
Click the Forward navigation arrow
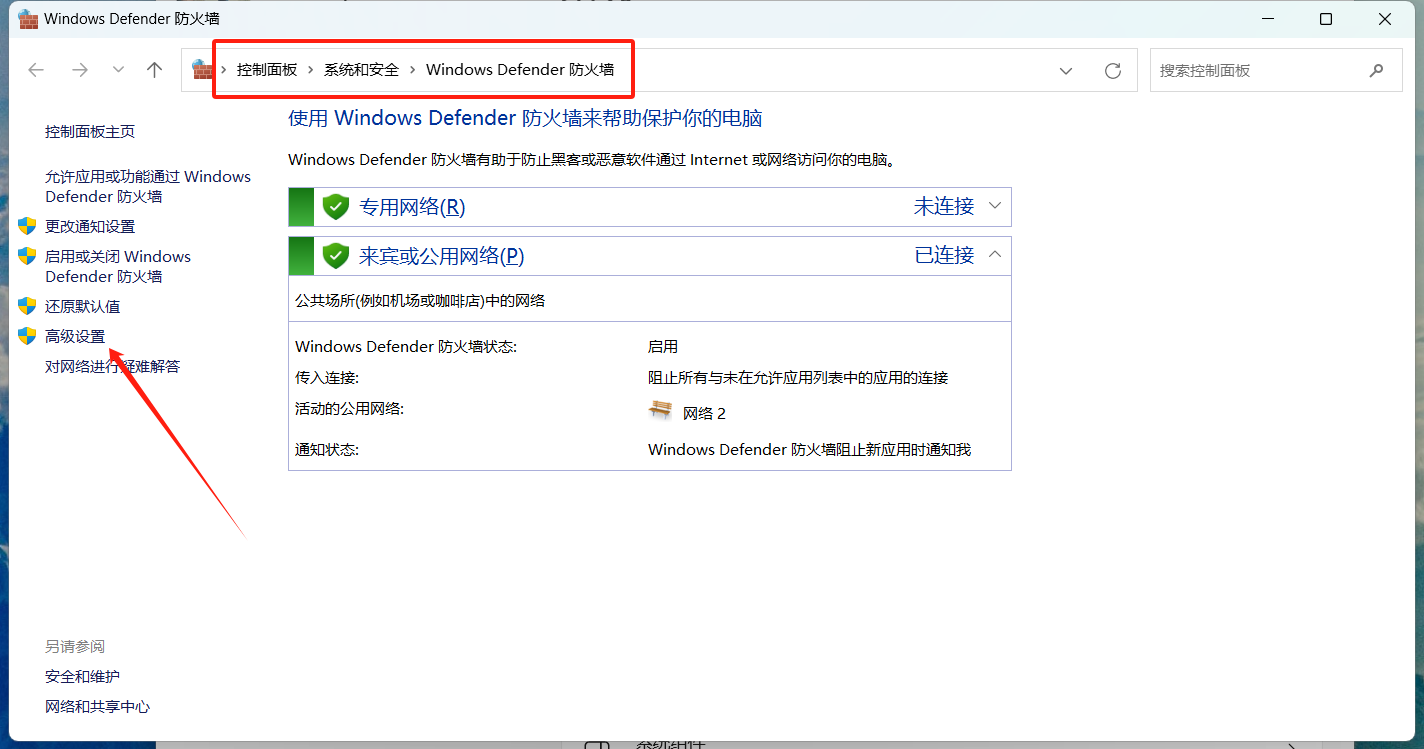pyautogui.click(x=80, y=70)
